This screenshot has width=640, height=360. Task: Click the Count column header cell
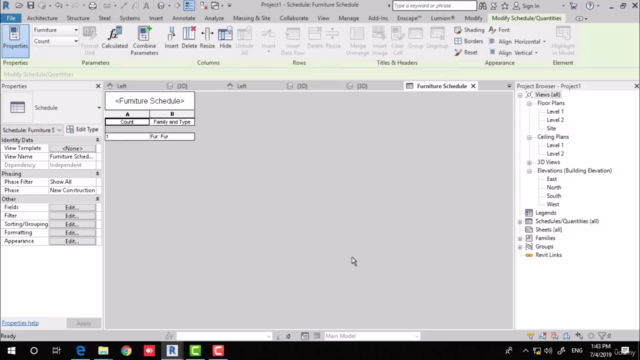coord(127,122)
